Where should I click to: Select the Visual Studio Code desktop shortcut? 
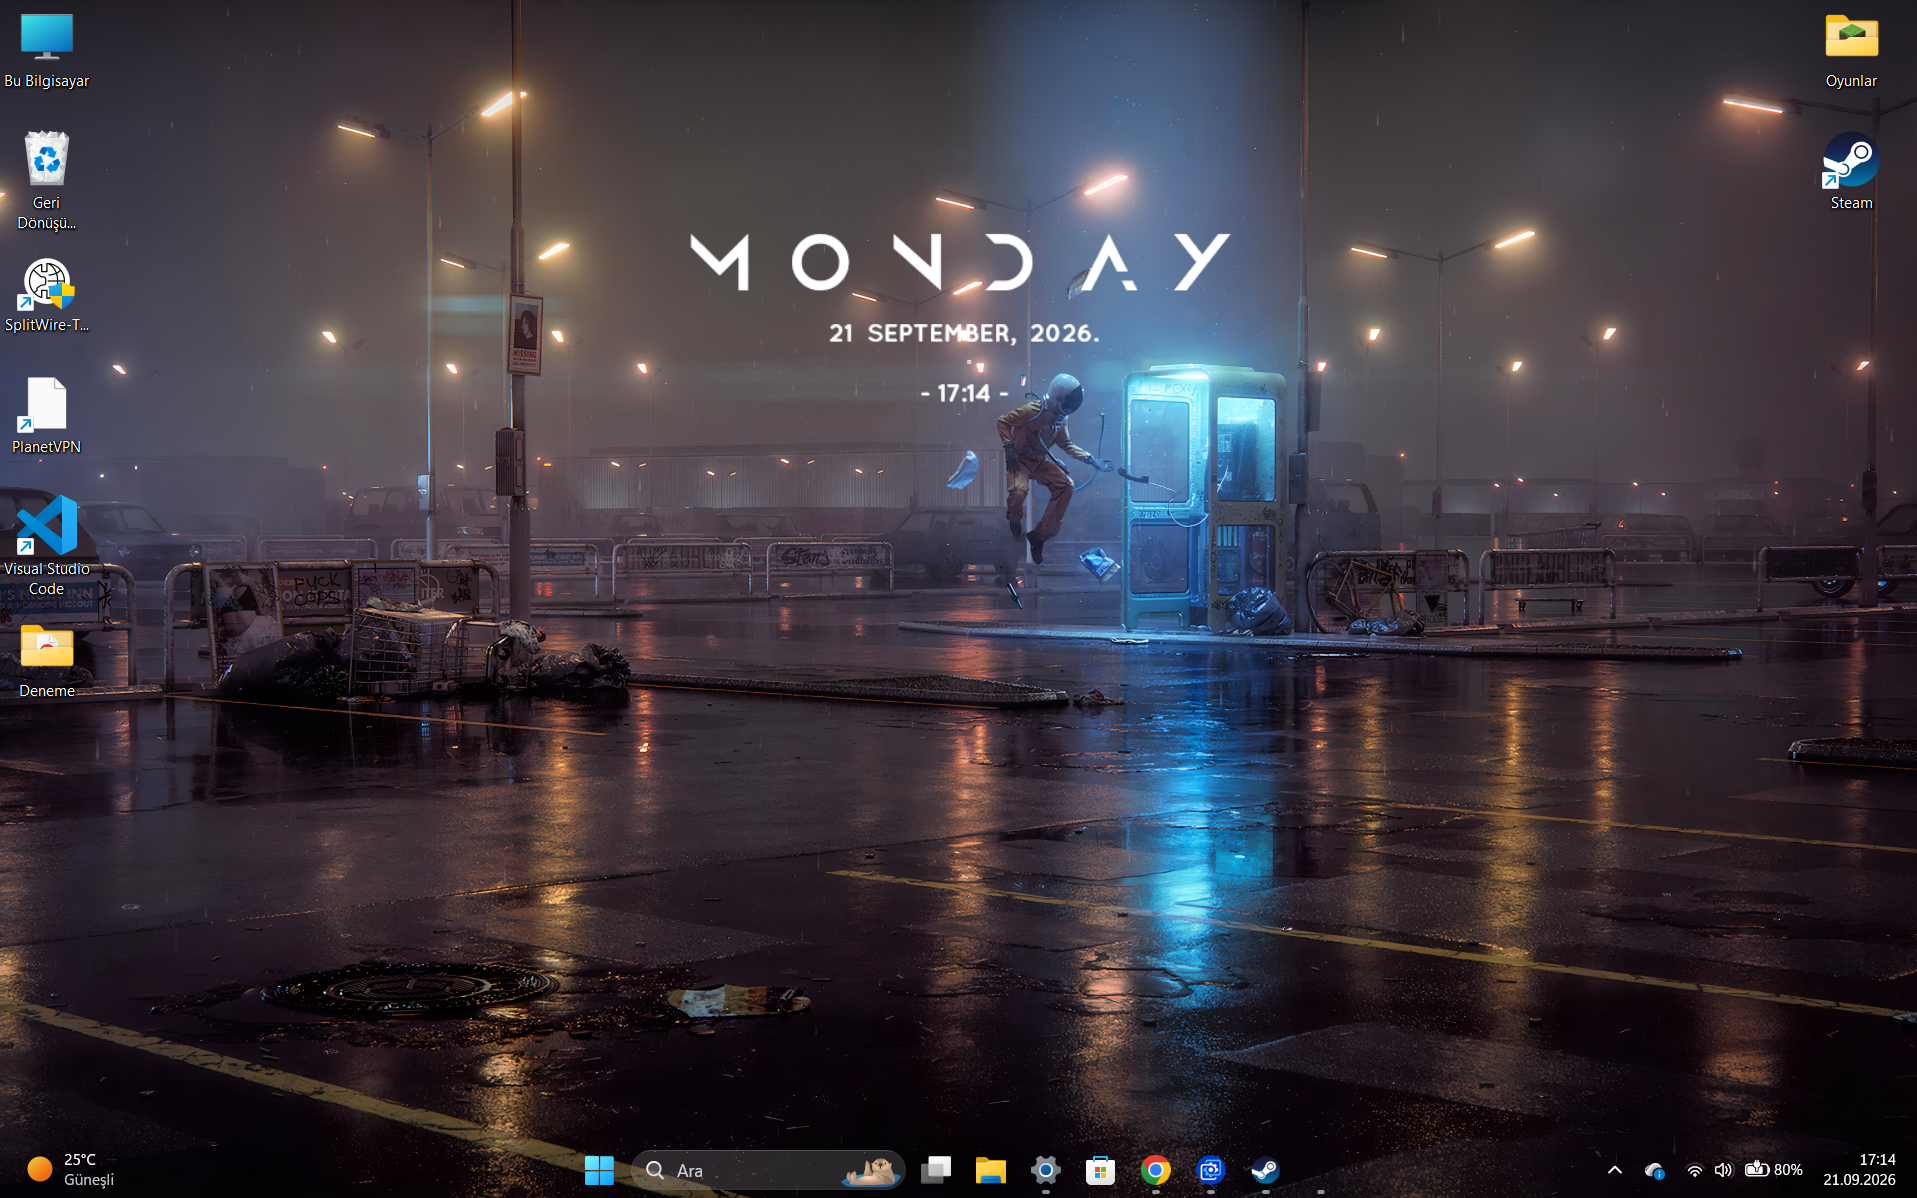click(47, 546)
